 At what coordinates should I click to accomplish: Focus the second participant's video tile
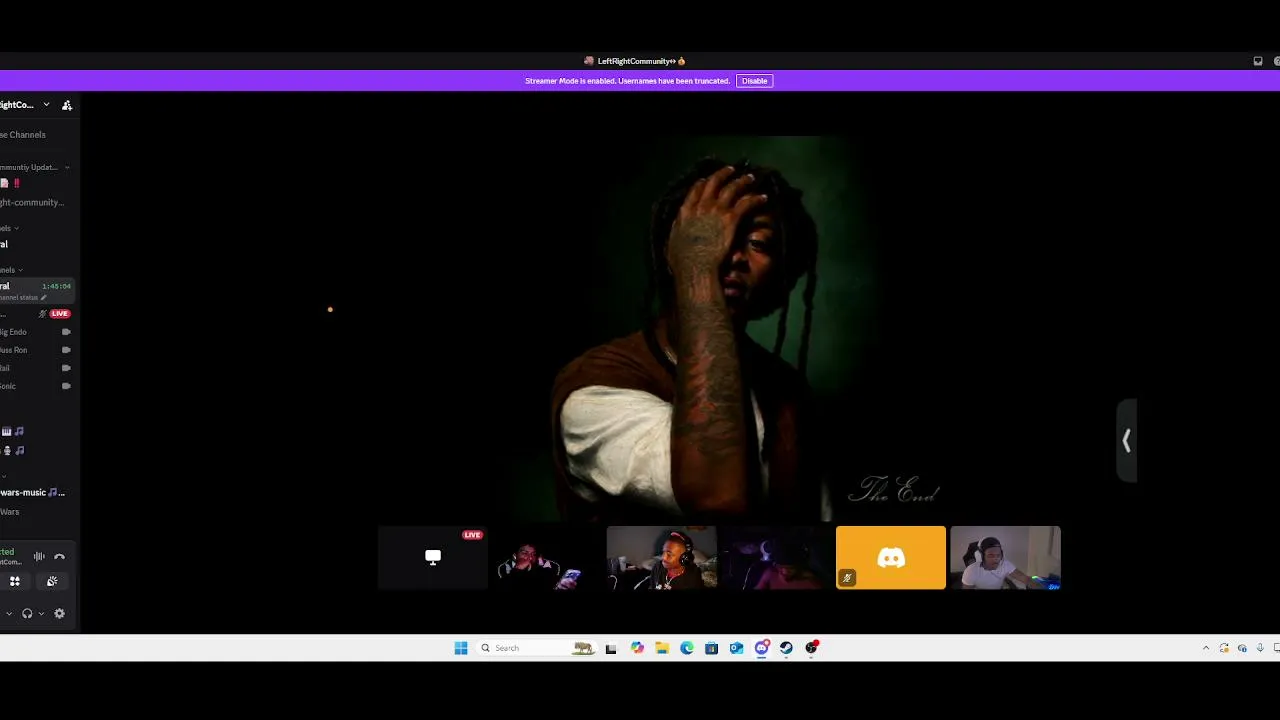(x=547, y=557)
